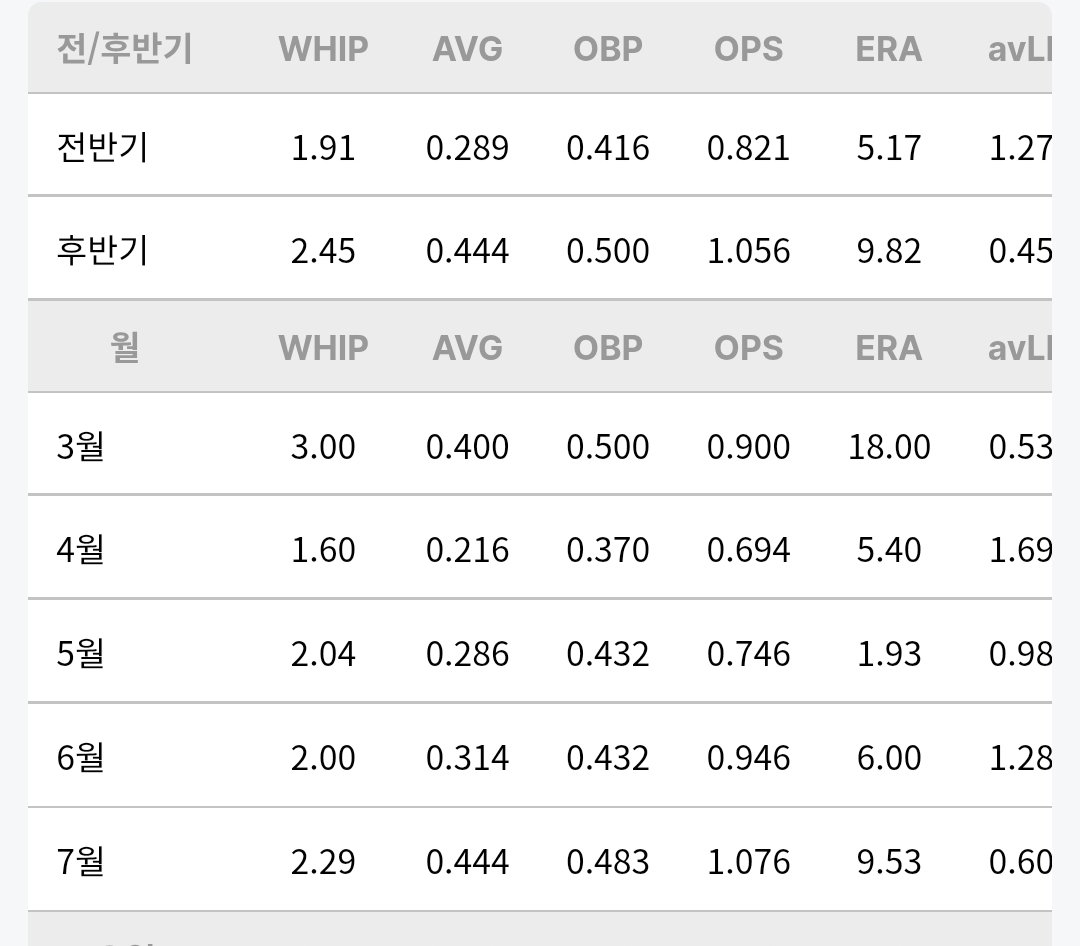The image size is (1080, 946).
Task: Click the 2.29 WHIP value for 7월
Action: pyautogui.click(x=323, y=862)
